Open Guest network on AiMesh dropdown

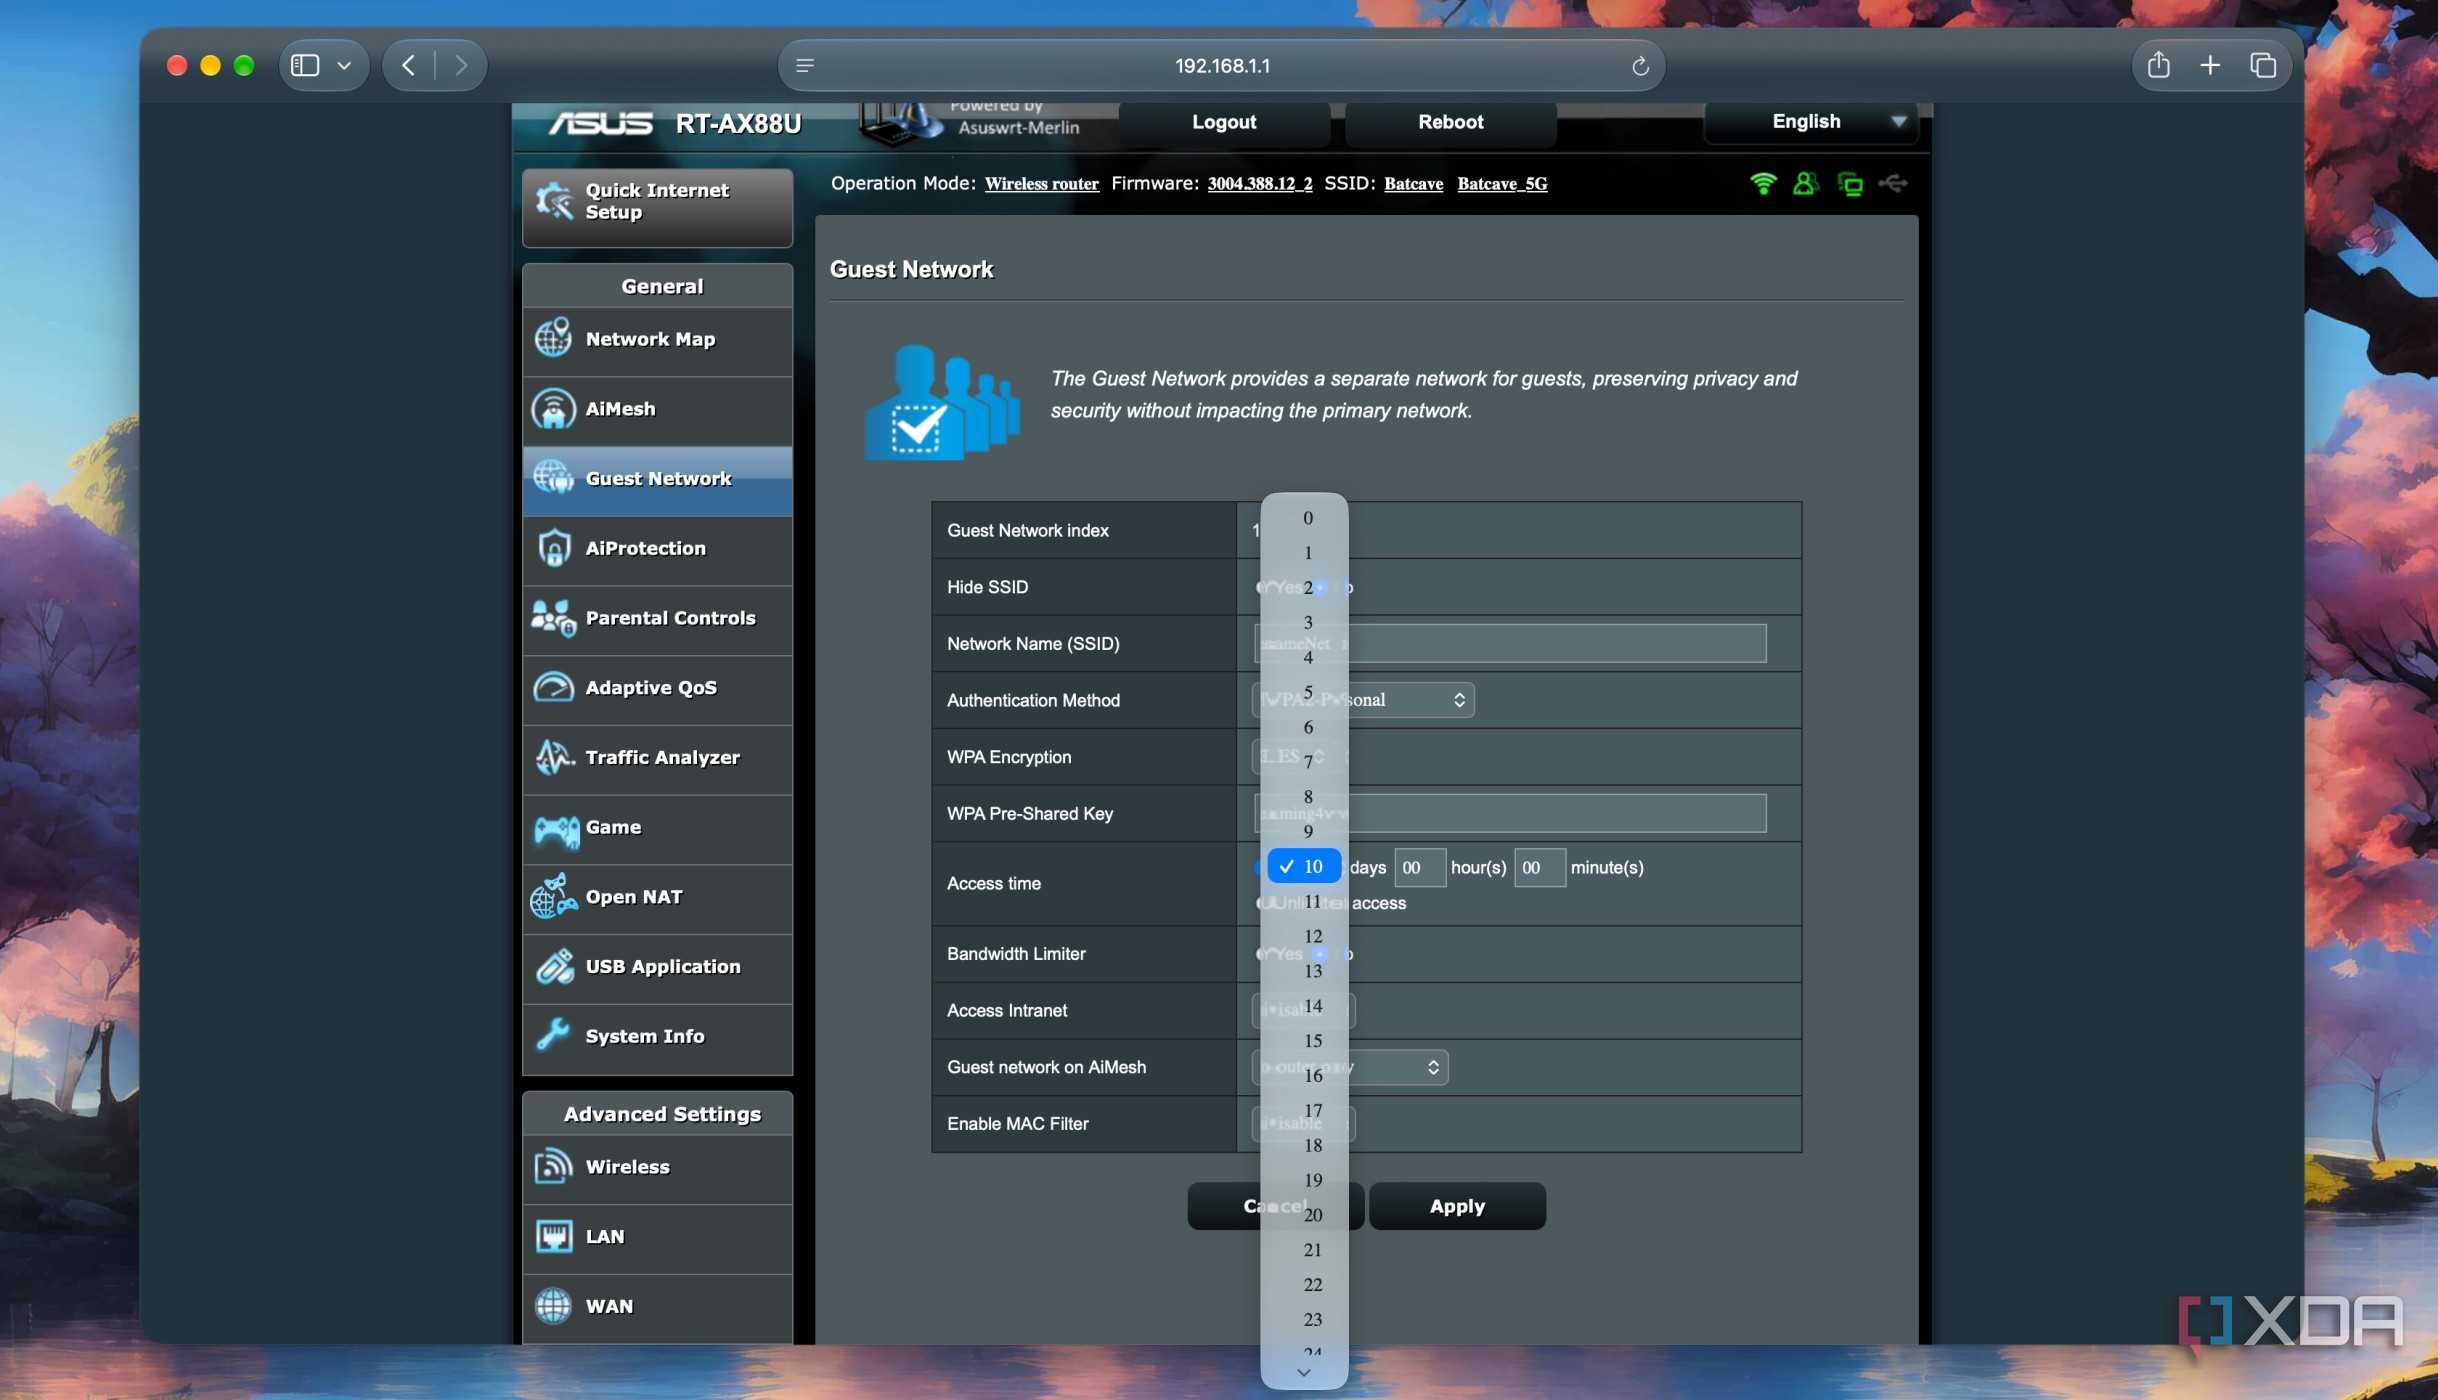click(1350, 1067)
